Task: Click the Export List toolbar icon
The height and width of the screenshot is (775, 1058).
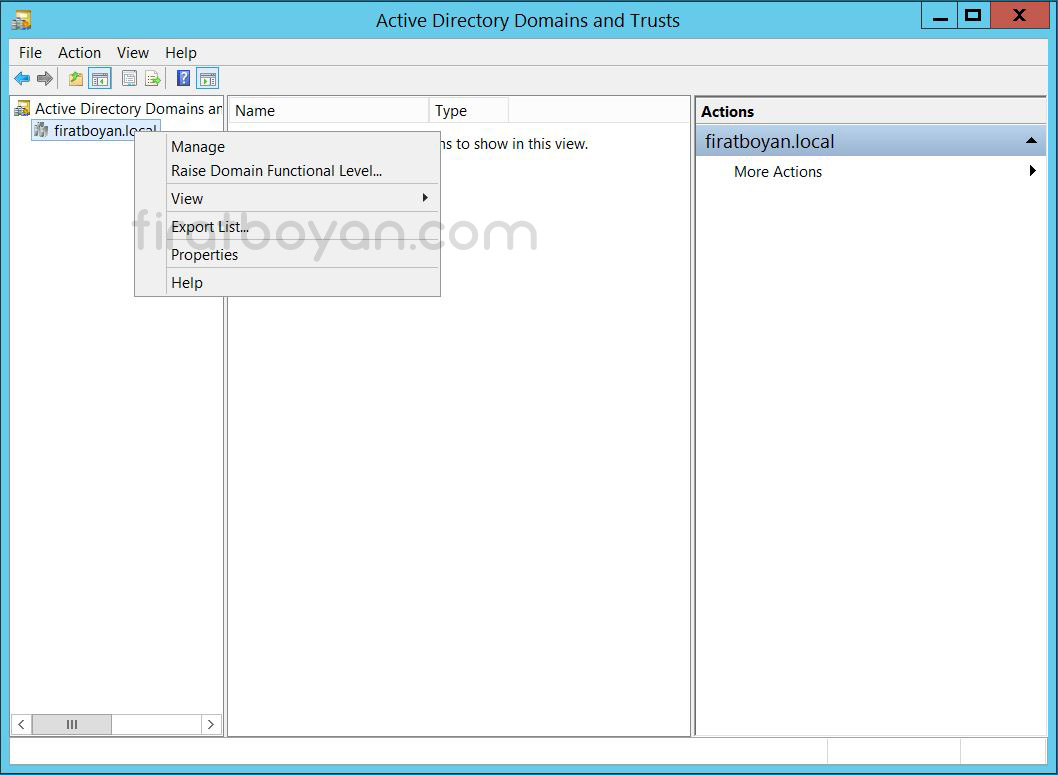Action: pos(153,79)
